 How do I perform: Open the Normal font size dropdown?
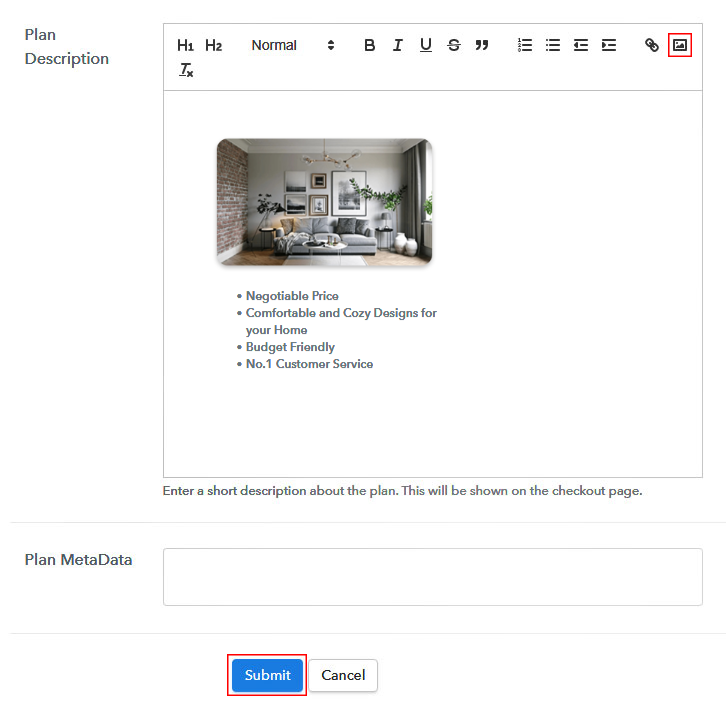pyautogui.click(x=293, y=45)
